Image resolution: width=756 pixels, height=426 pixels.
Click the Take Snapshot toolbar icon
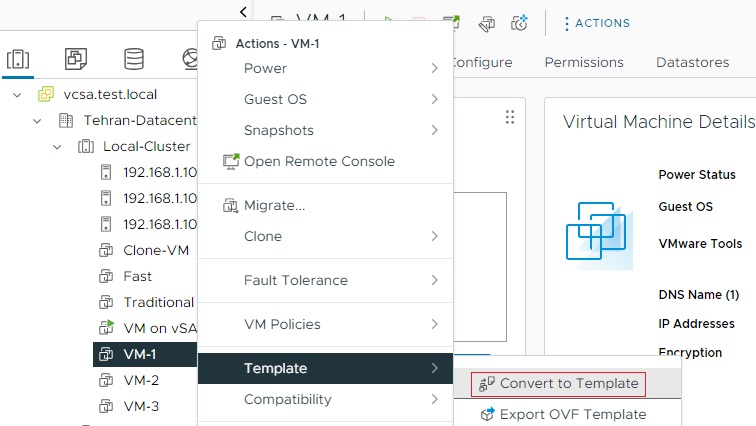pyautogui.click(x=519, y=22)
